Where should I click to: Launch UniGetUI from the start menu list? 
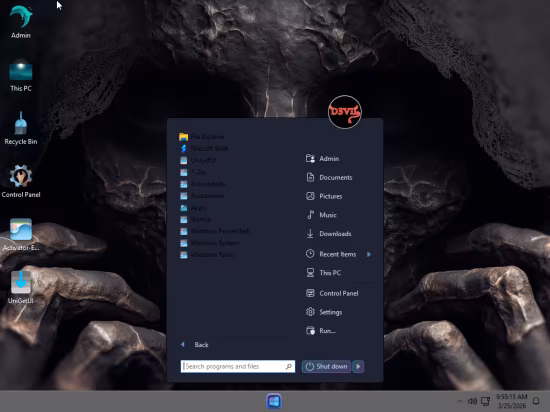click(198, 160)
